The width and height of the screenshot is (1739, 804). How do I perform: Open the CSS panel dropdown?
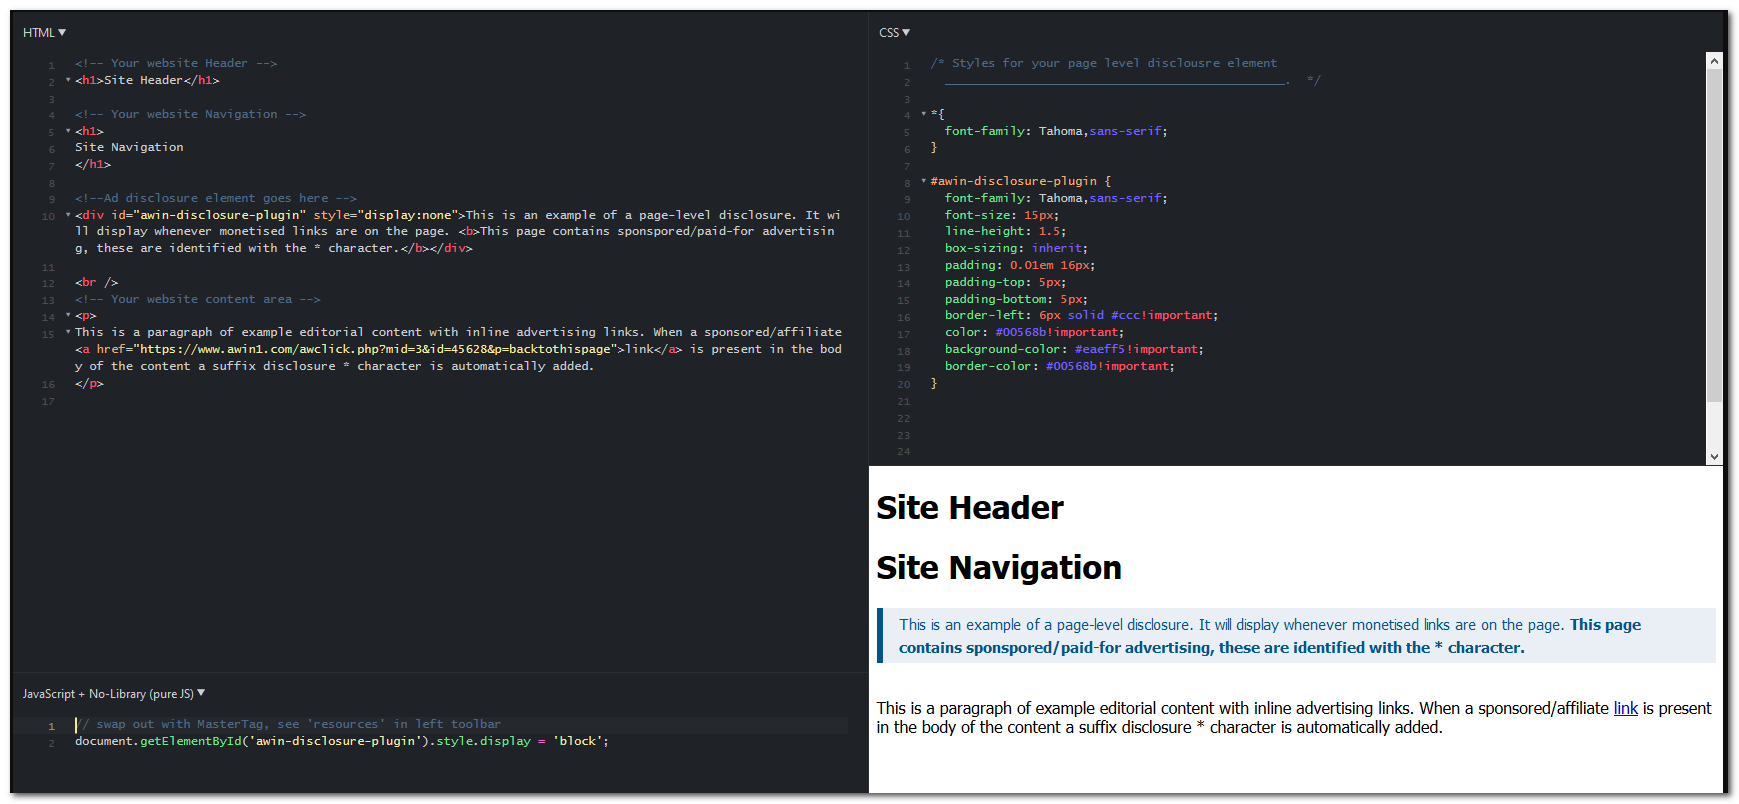[x=894, y=33]
